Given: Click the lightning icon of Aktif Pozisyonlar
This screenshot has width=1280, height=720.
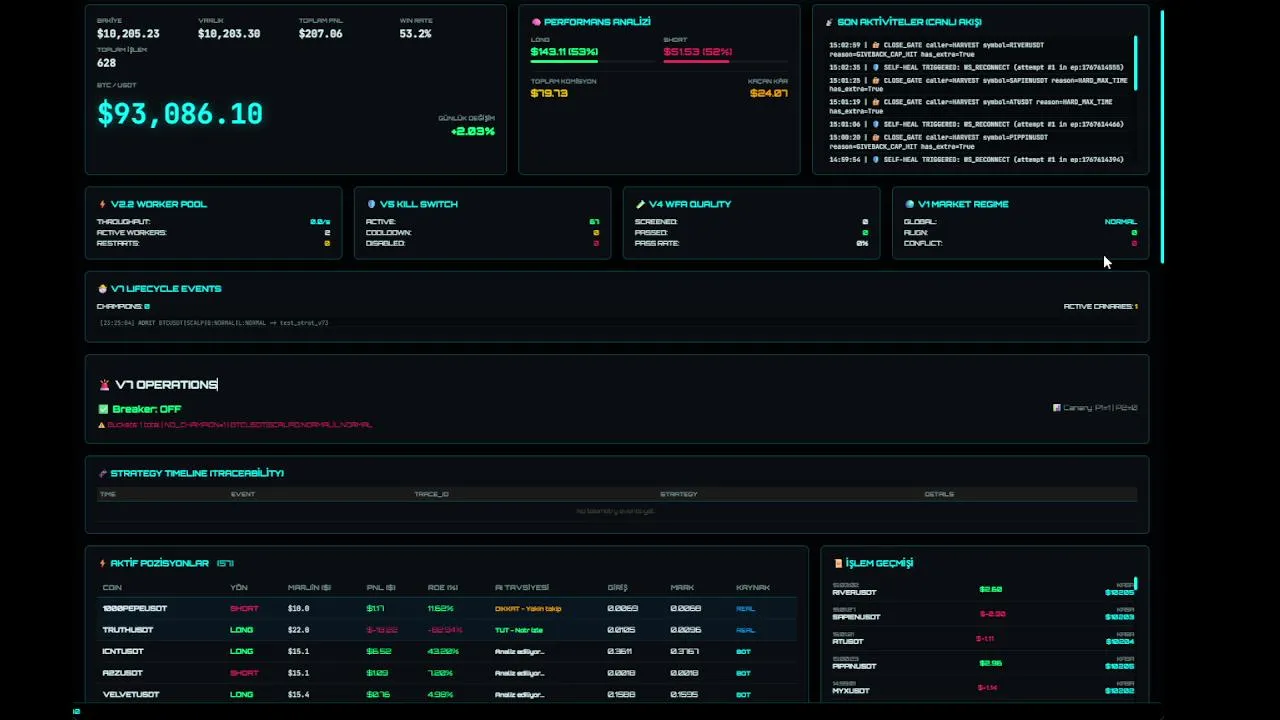Looking at the screenshot, I should (102, 564).
